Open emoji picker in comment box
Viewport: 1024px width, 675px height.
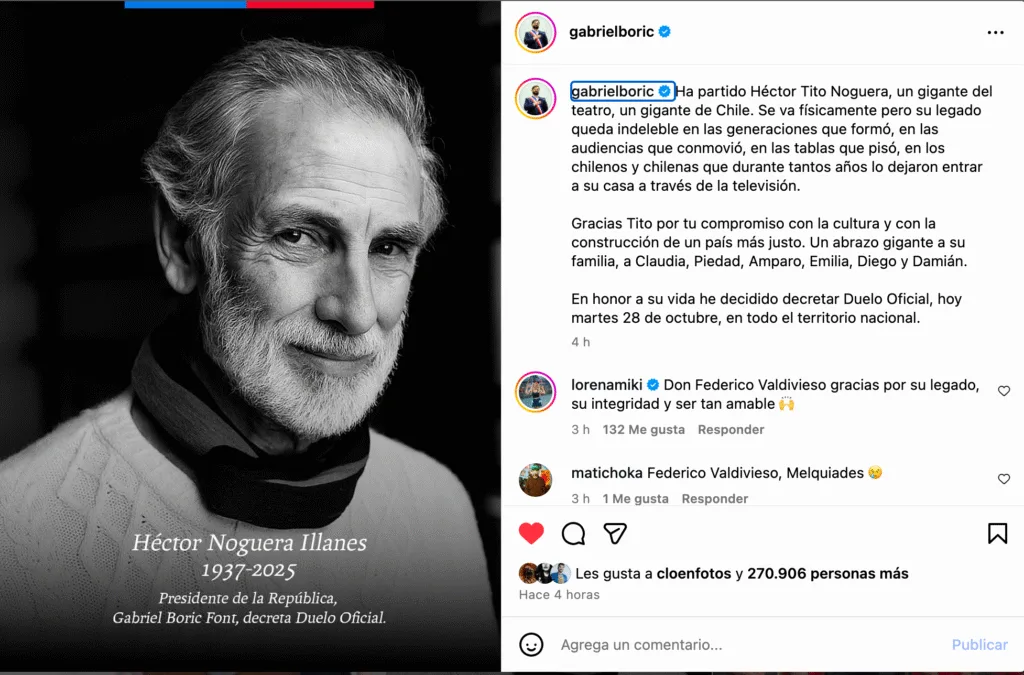tap(532, 645)
